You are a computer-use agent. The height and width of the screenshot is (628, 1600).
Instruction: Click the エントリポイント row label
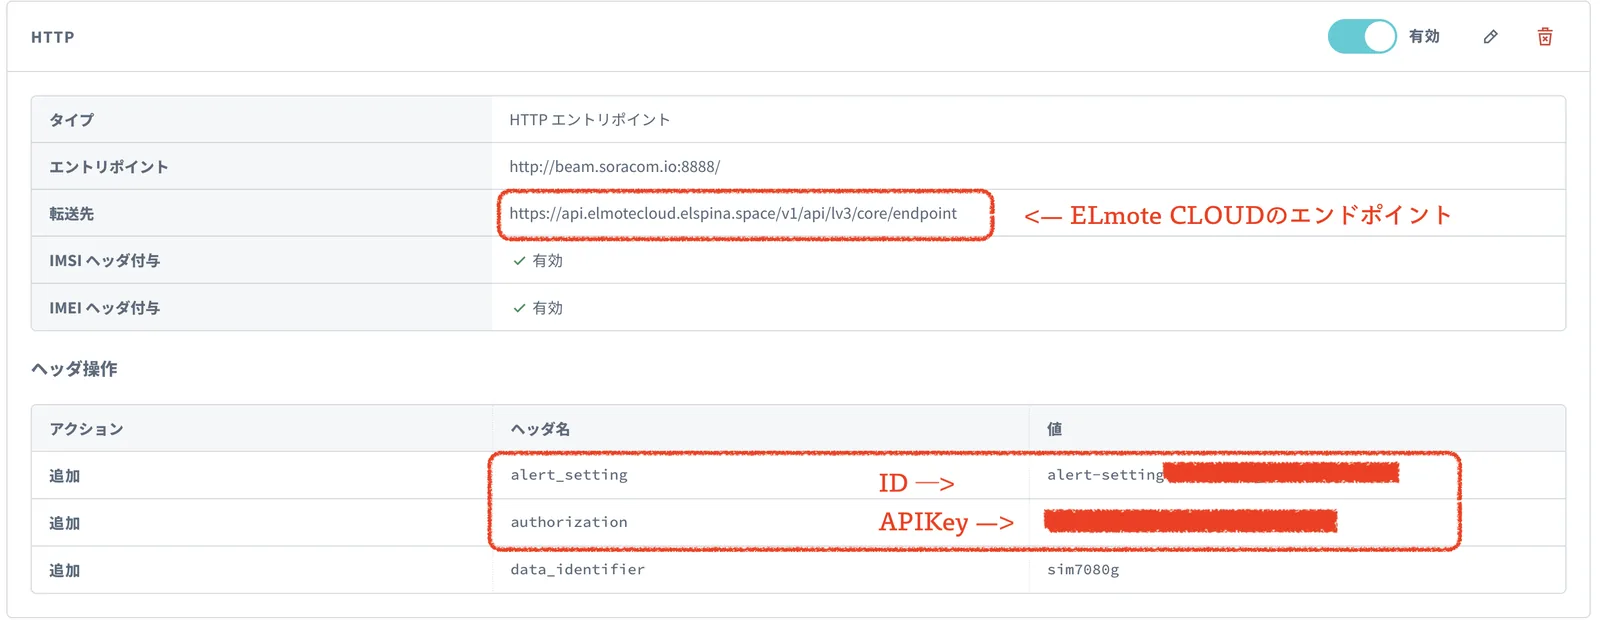[109, 167]
